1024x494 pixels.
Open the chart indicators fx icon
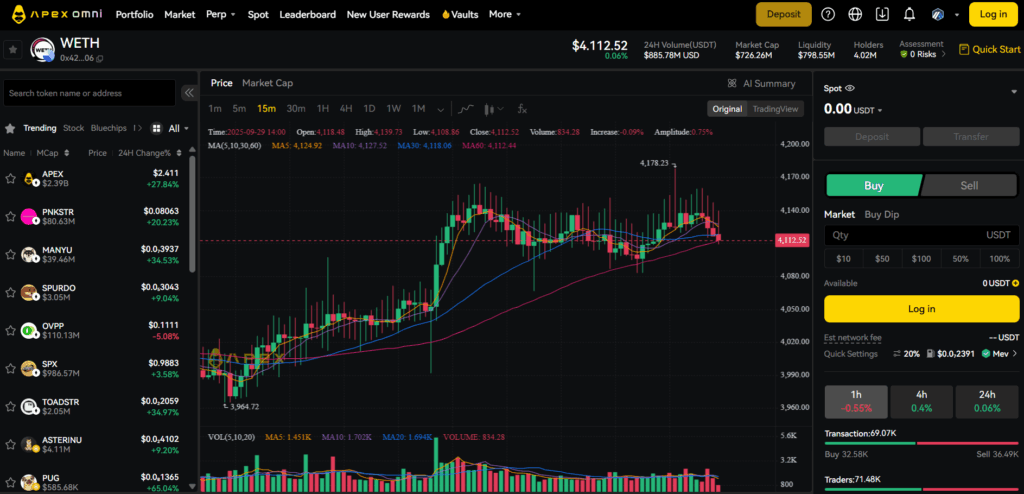[x=522, y=109]
